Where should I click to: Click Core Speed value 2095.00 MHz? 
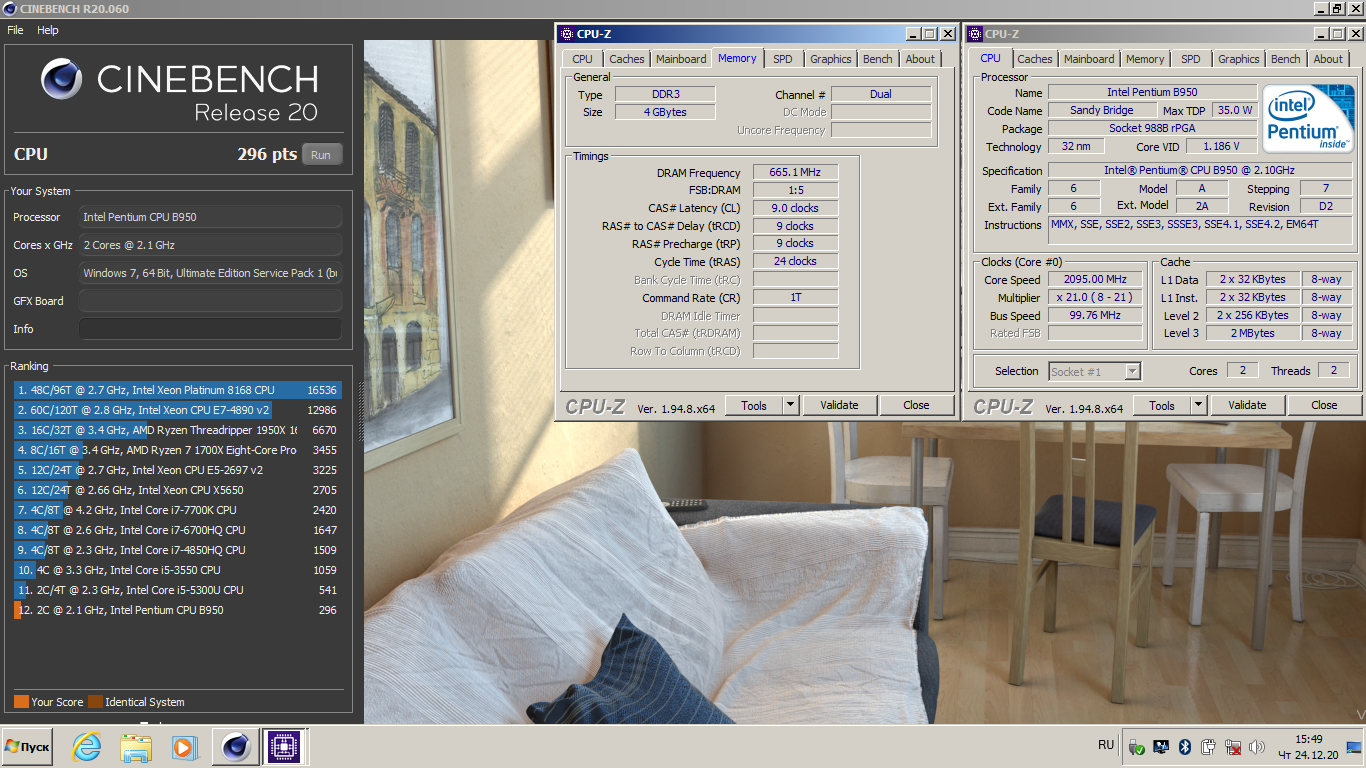tap(1096, 280)
